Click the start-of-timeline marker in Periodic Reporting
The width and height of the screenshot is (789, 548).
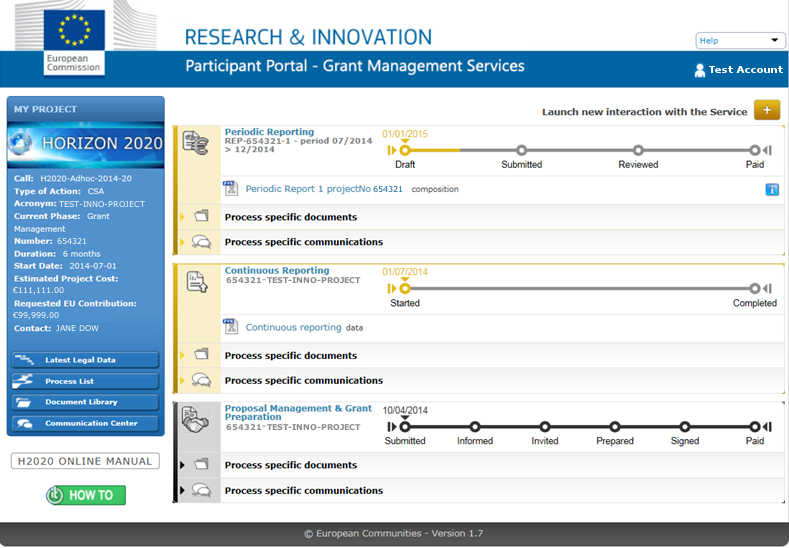391,150
